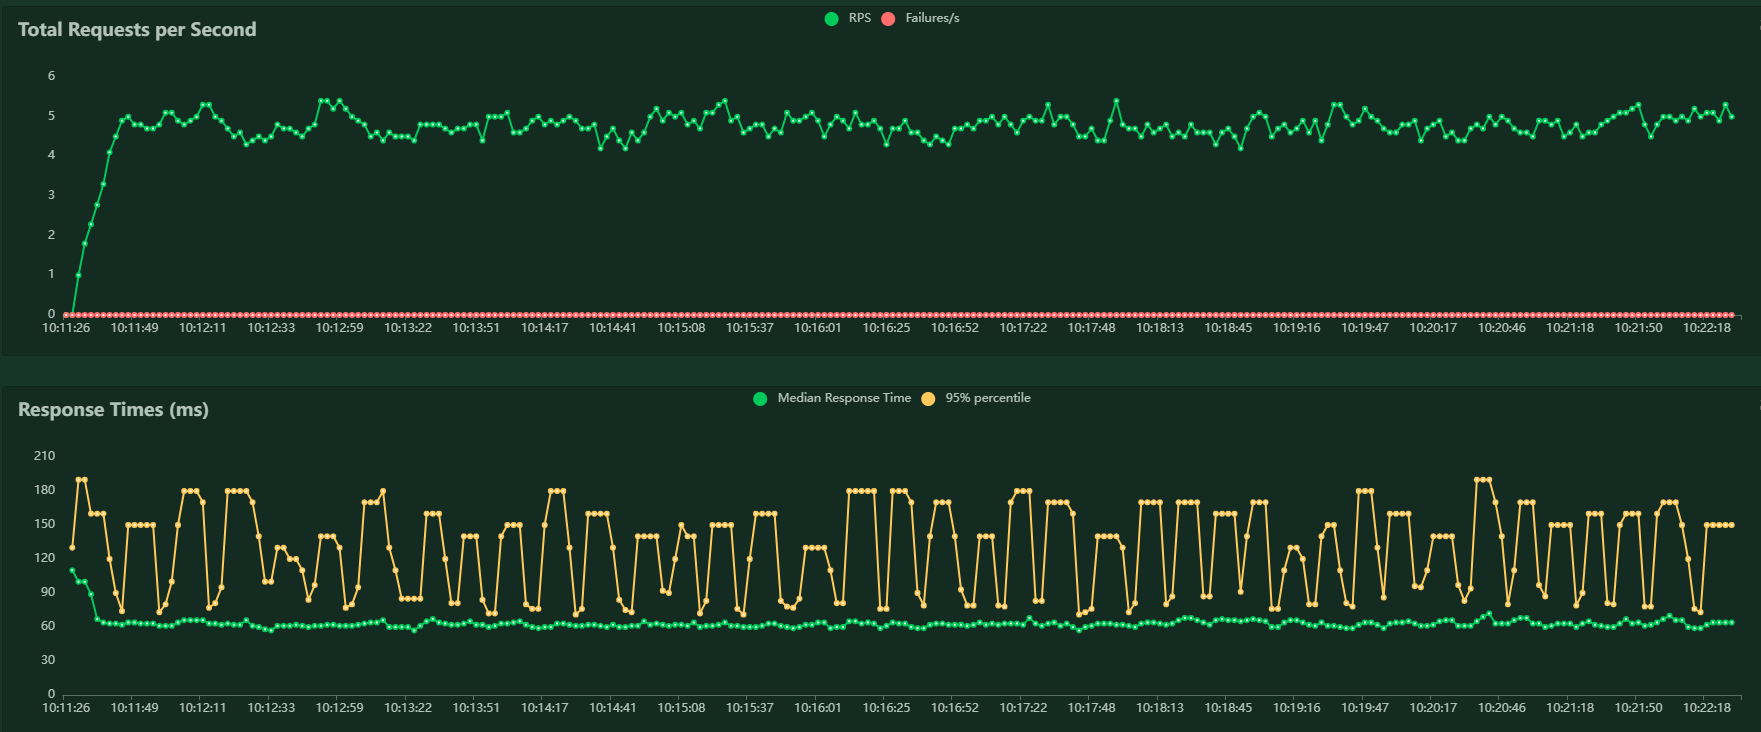Viewport: 1761px width, 732px height.
Task: Click the 10:13:22 tick on the response times chart
Action: pos(408,708)
